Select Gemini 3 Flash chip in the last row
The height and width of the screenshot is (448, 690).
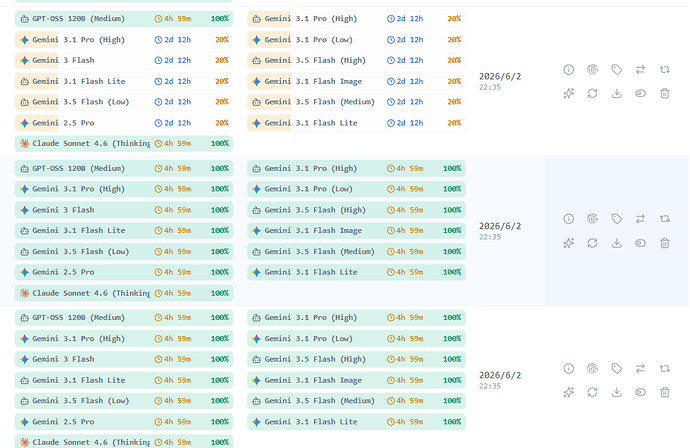click(124, 359)
